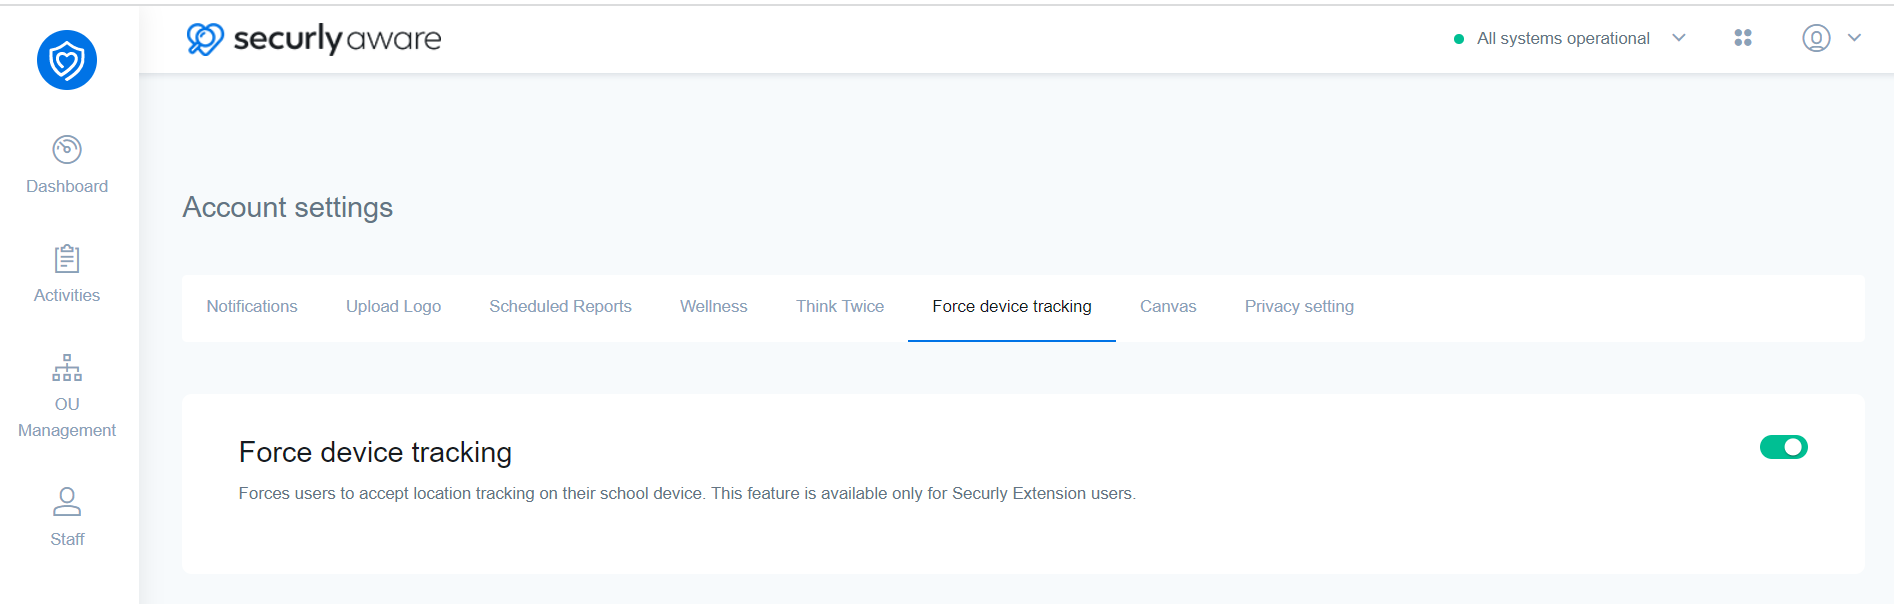Screen dimensions: 1894x604
Task: Switch to the Upload Logo tab
Action: click(394, 307)
